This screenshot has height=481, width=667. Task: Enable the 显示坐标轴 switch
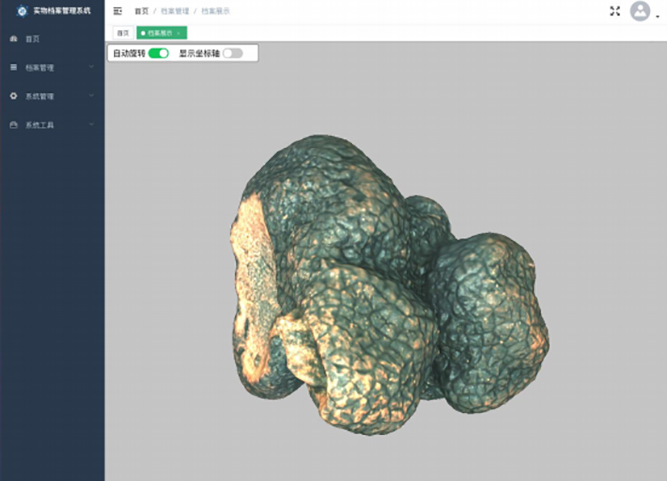point(232,53)
